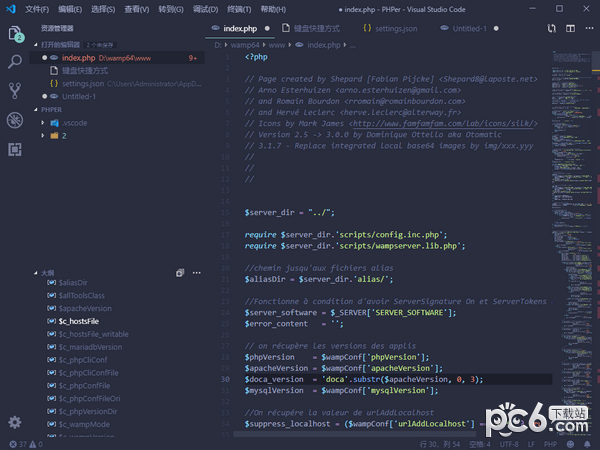Click the VS Code logo in title bar
This screenshot has height=450, width=600.
(x=11, y=9)
